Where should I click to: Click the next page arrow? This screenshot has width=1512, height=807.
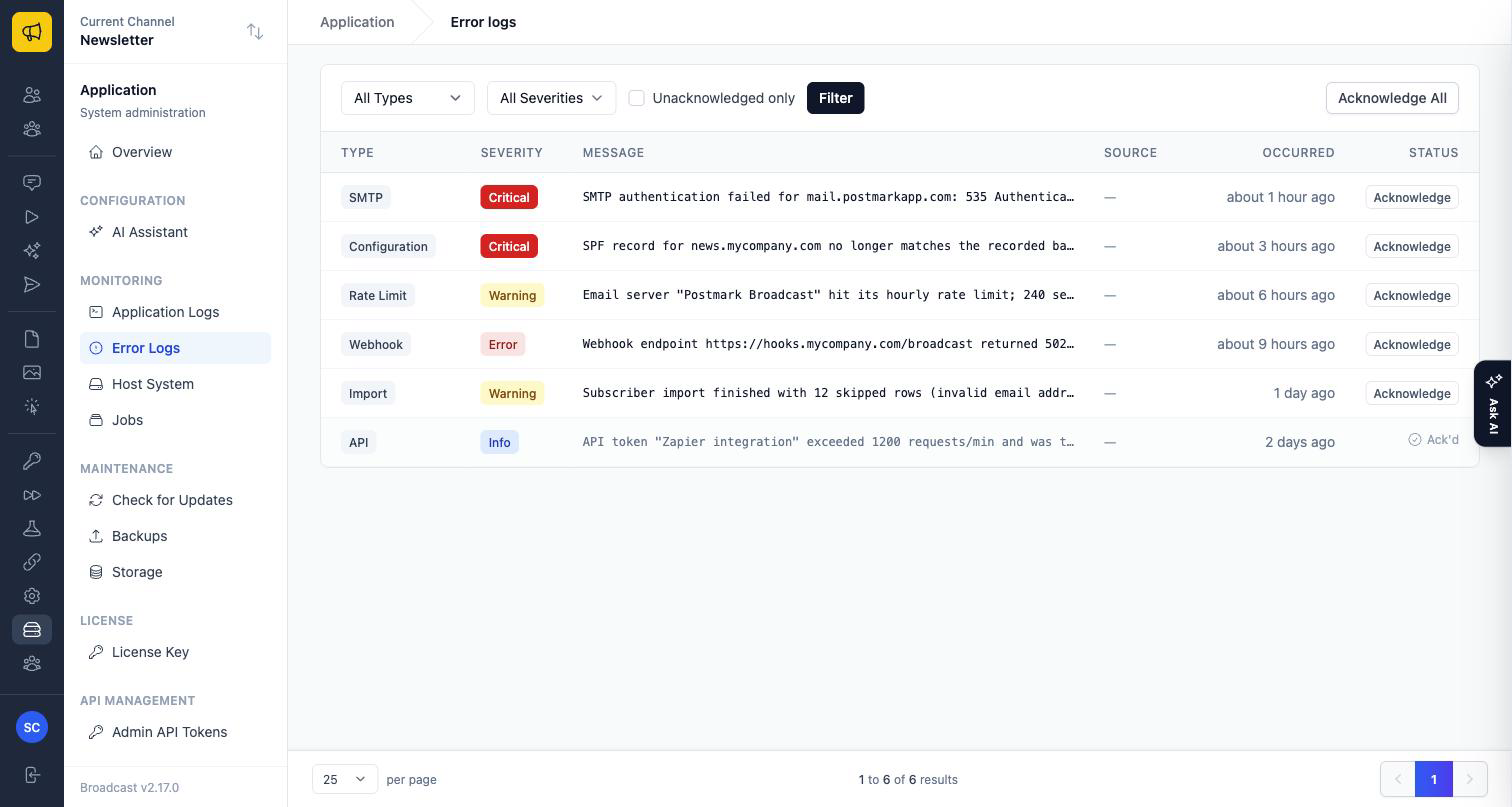tap(1469, 779)
